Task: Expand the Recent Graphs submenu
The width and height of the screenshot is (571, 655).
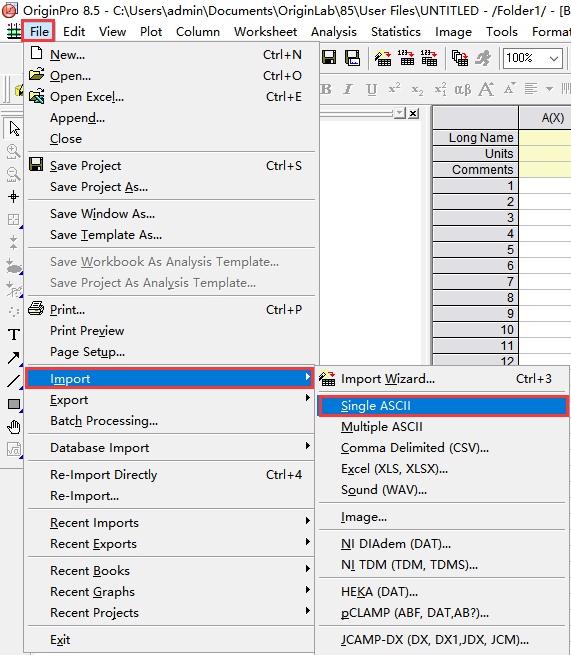Action: click(169, 592)
